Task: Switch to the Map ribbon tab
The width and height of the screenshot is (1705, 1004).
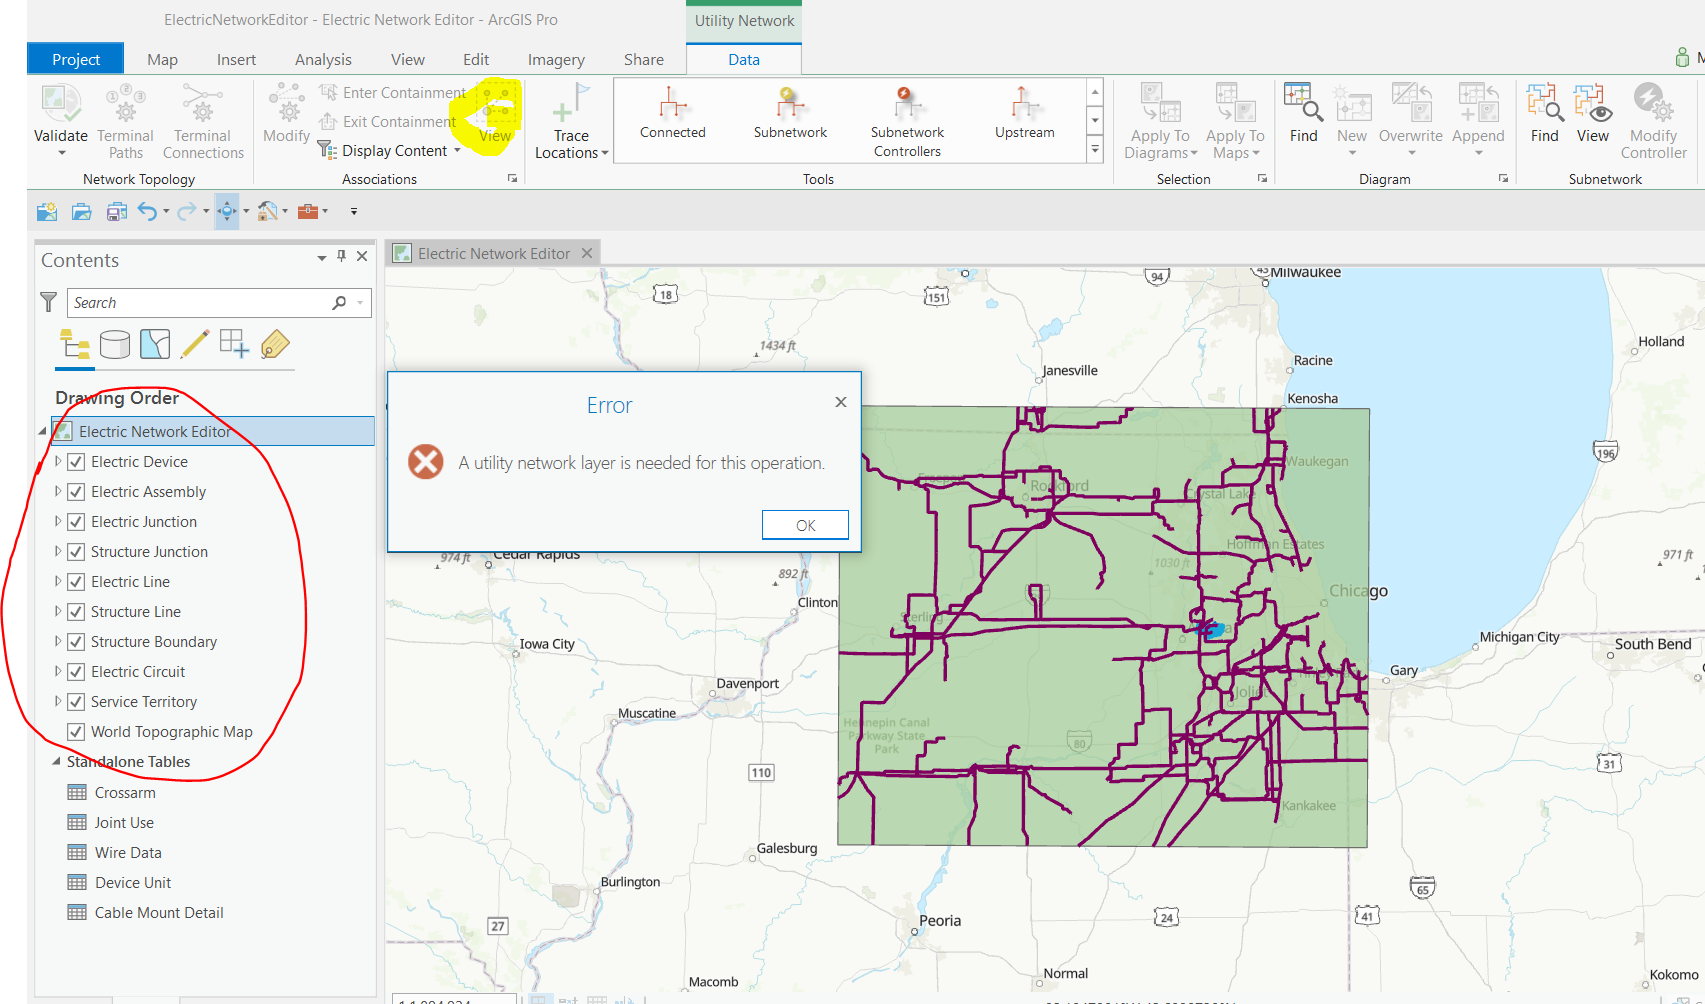Action: coord(162,59)
